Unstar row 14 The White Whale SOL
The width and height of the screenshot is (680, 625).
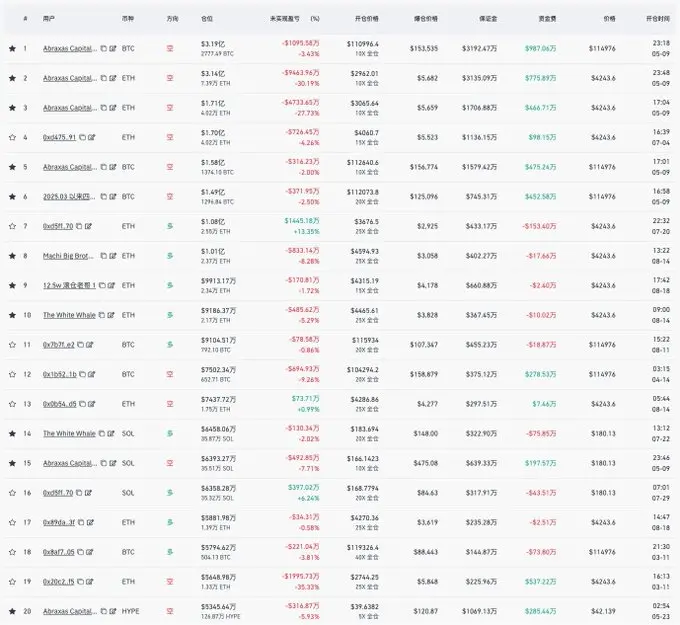tap(12, 433)
